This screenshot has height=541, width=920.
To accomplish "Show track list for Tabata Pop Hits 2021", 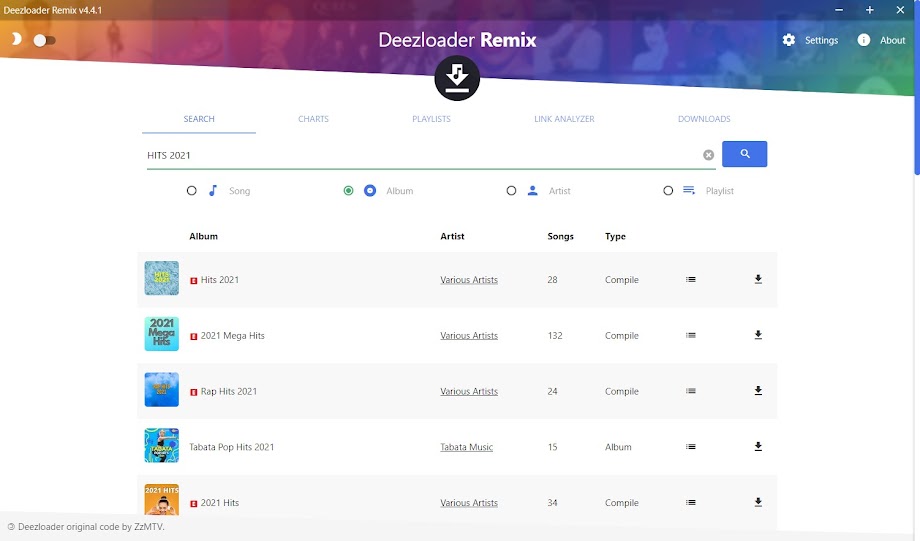I will (x=691, y=447).
